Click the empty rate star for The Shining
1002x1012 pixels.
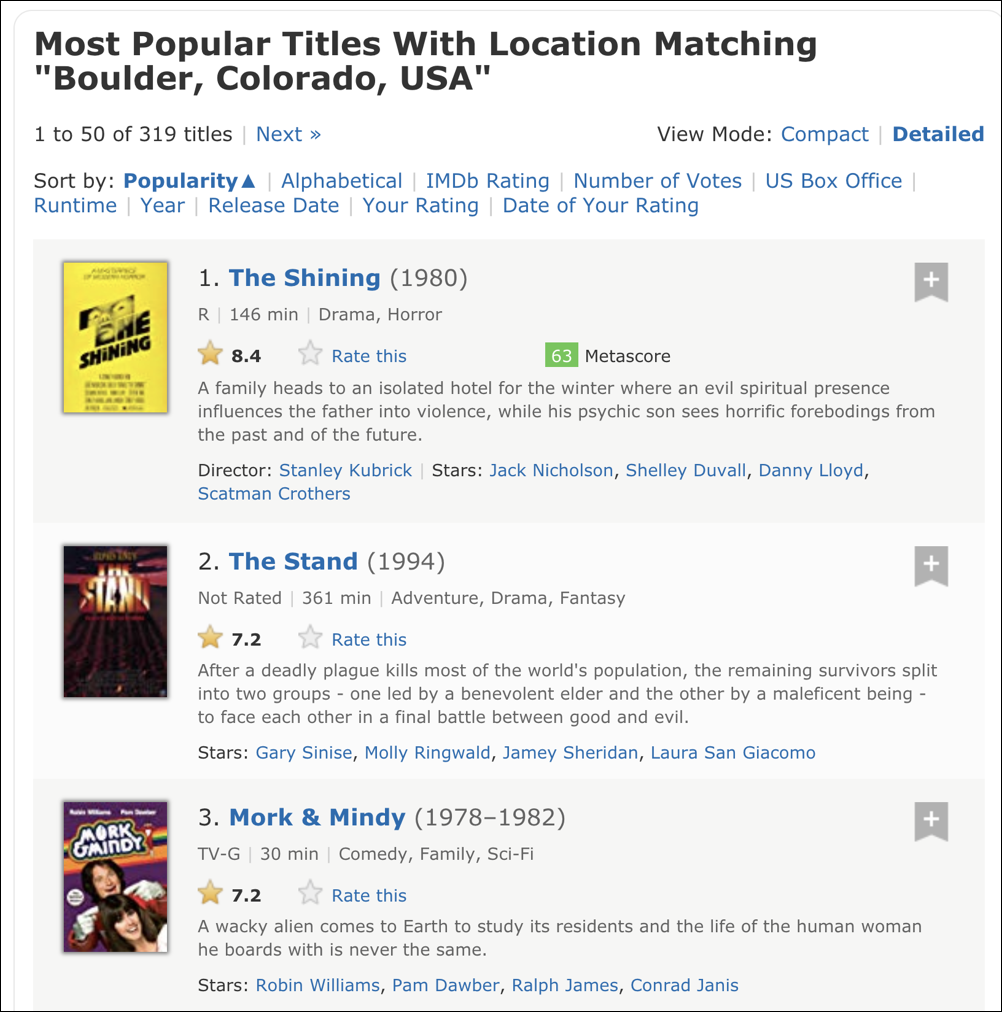pos(310,354)
